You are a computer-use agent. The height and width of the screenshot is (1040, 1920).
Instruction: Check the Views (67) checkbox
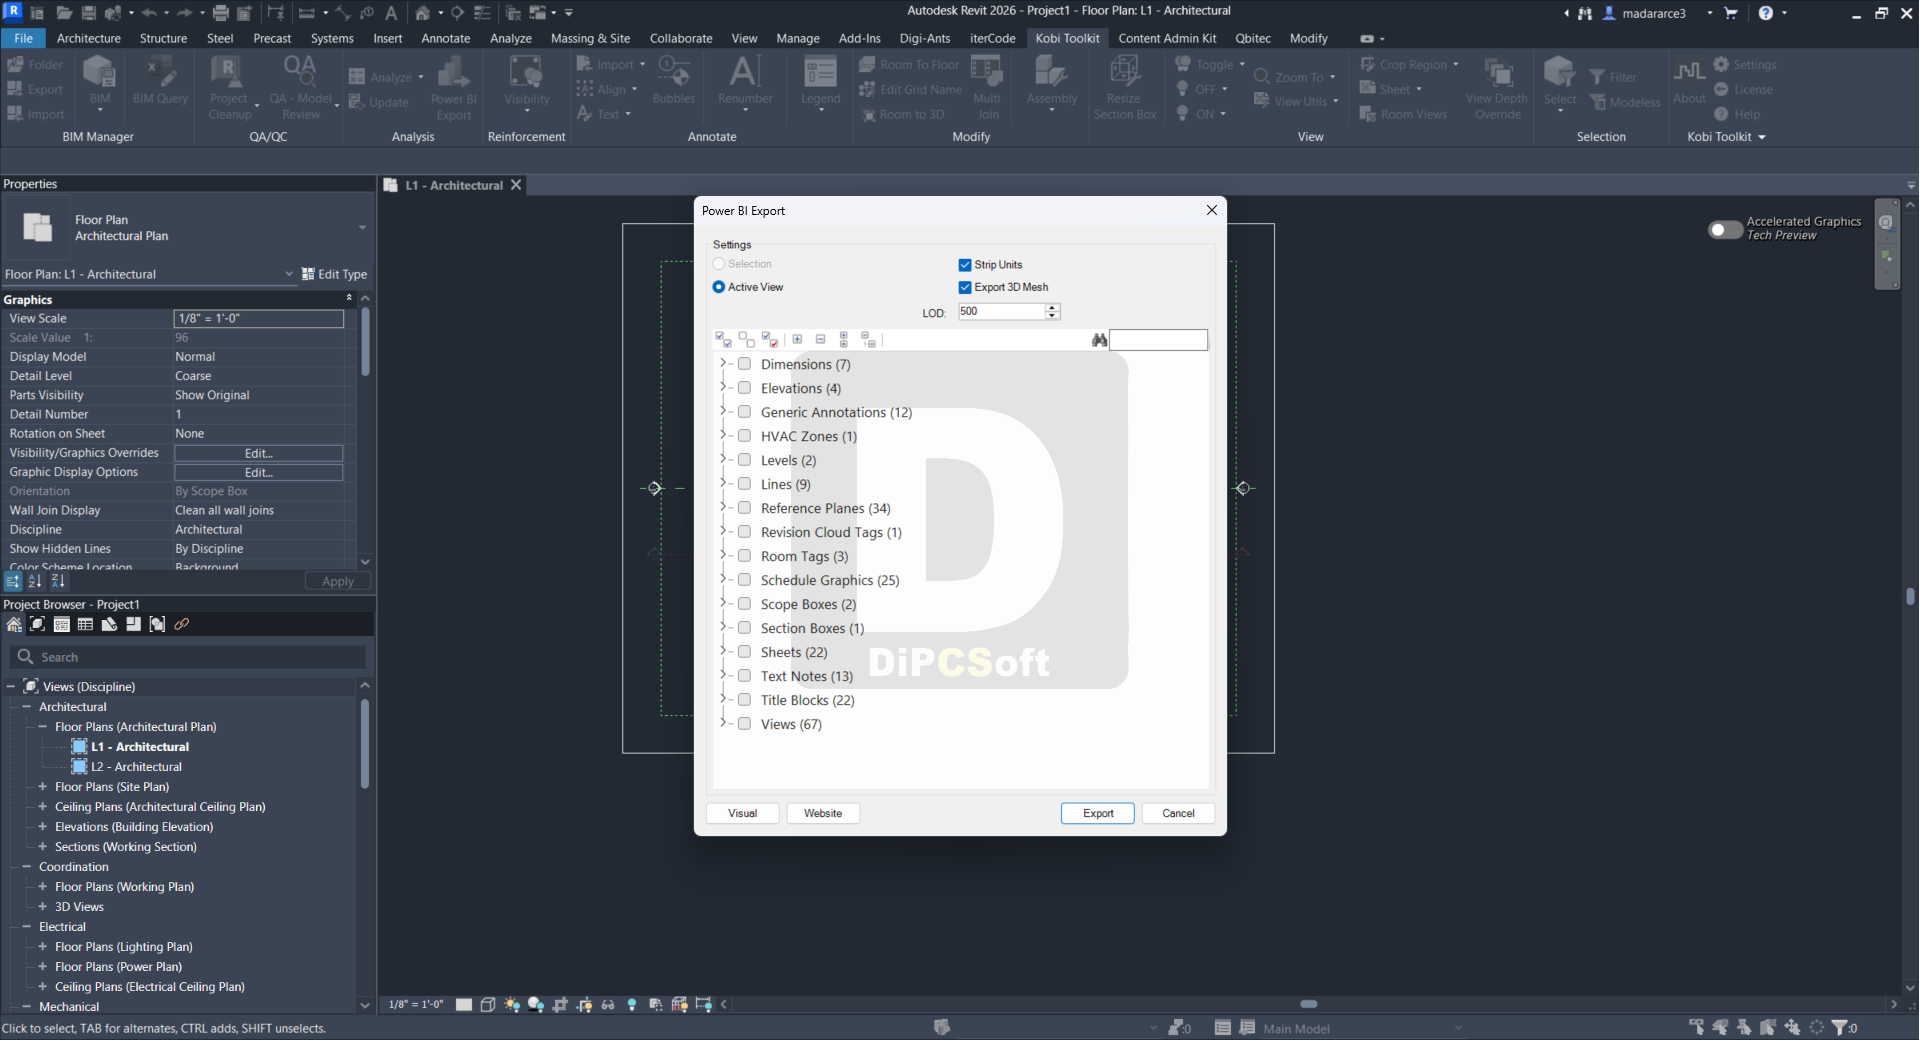[744, 724]
